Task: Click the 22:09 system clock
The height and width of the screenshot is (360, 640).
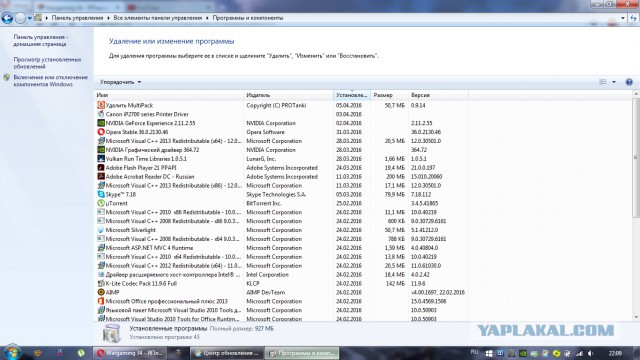Action: click(x=615, y=353)
